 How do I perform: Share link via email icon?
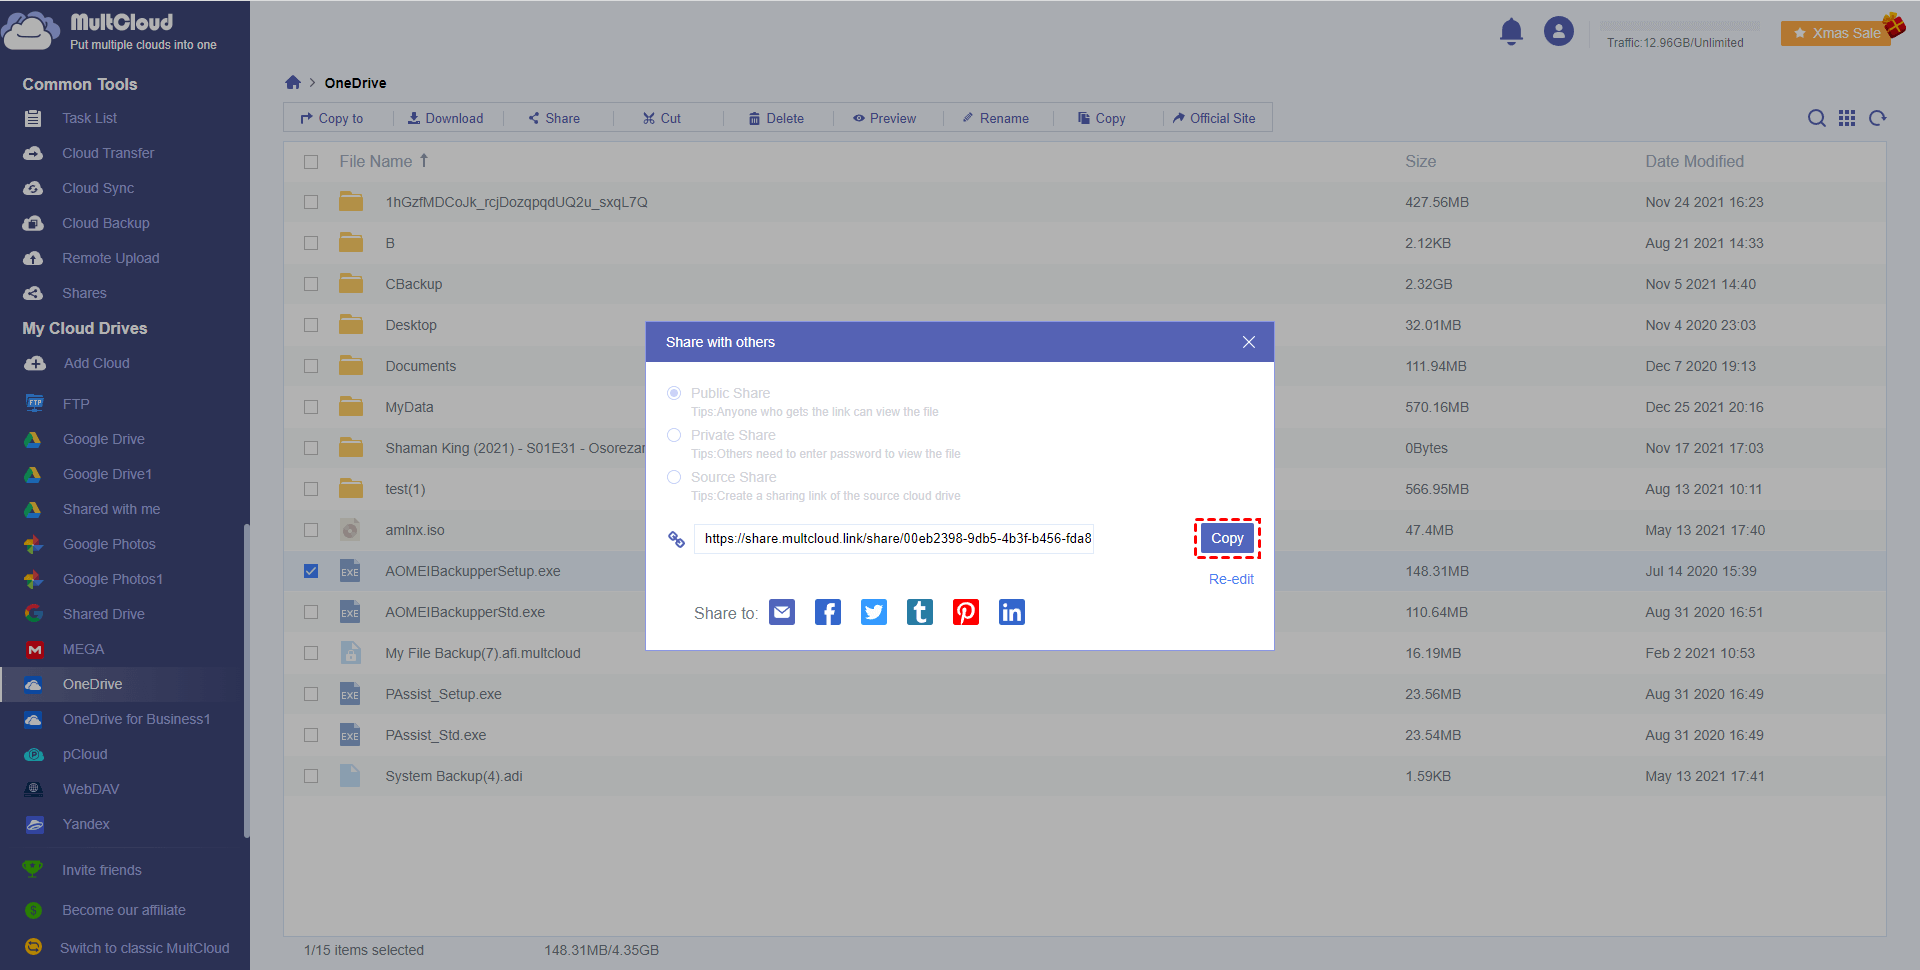(782, 612)
